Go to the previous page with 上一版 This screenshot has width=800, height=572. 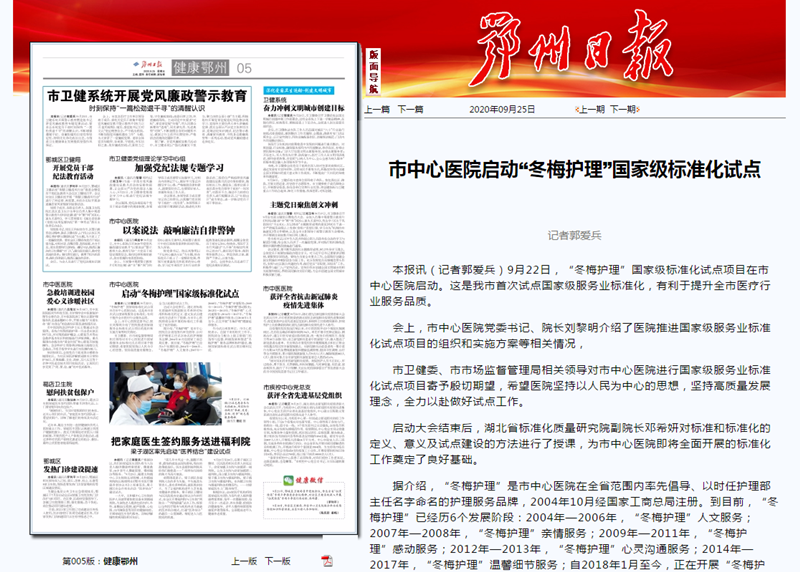point(244,561)
